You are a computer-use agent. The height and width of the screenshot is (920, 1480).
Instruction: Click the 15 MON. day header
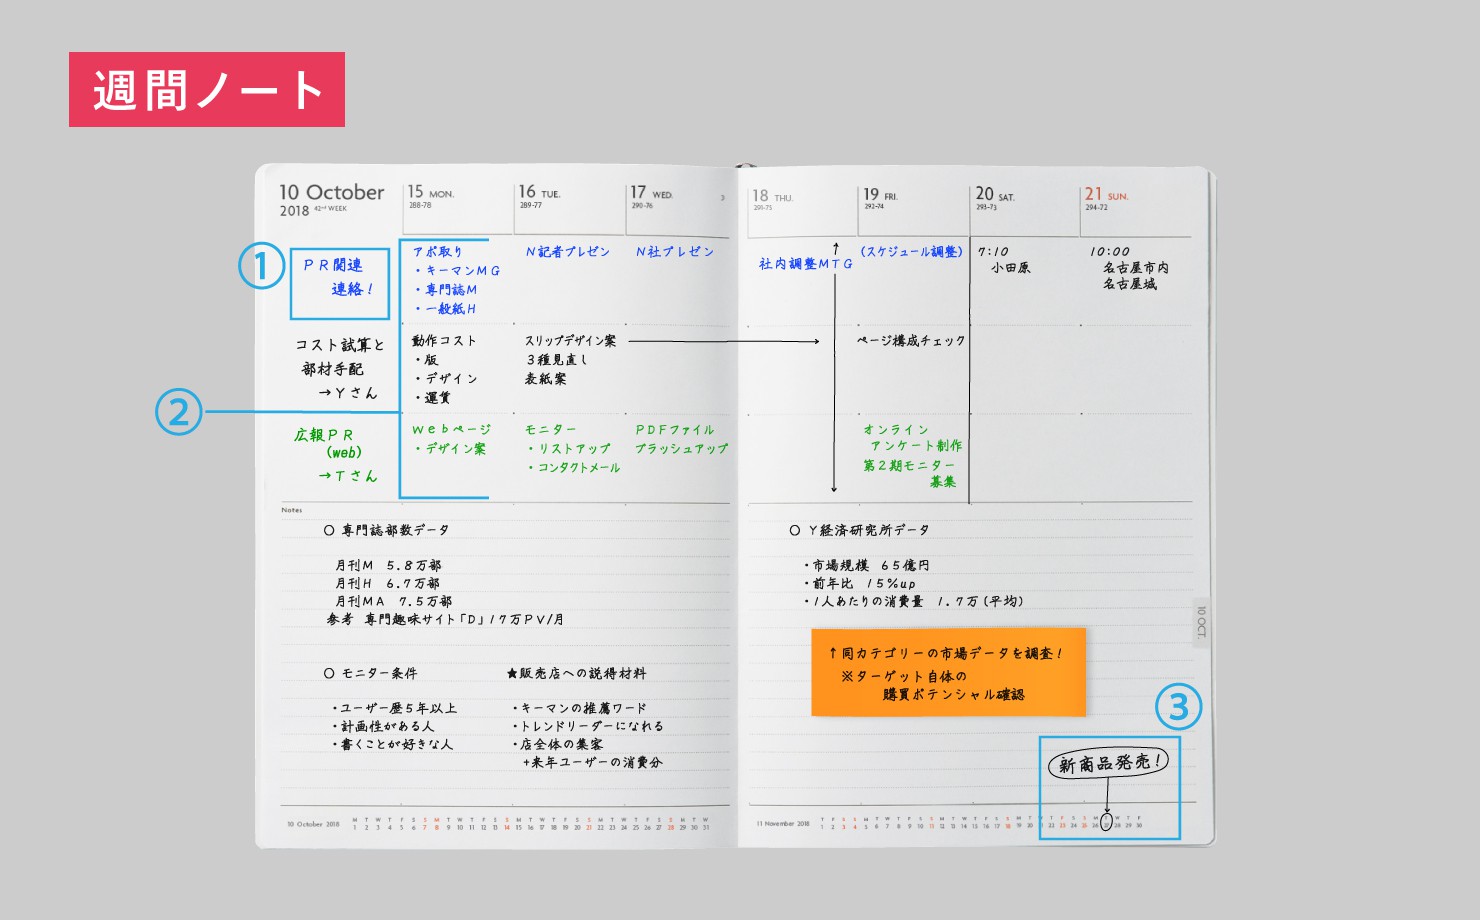(x=431, y=196)
